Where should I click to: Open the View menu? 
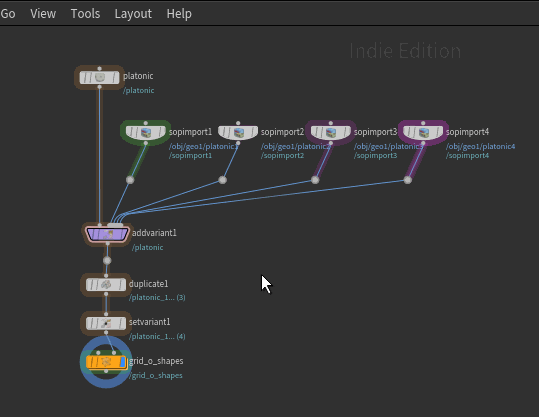point(43,14)
